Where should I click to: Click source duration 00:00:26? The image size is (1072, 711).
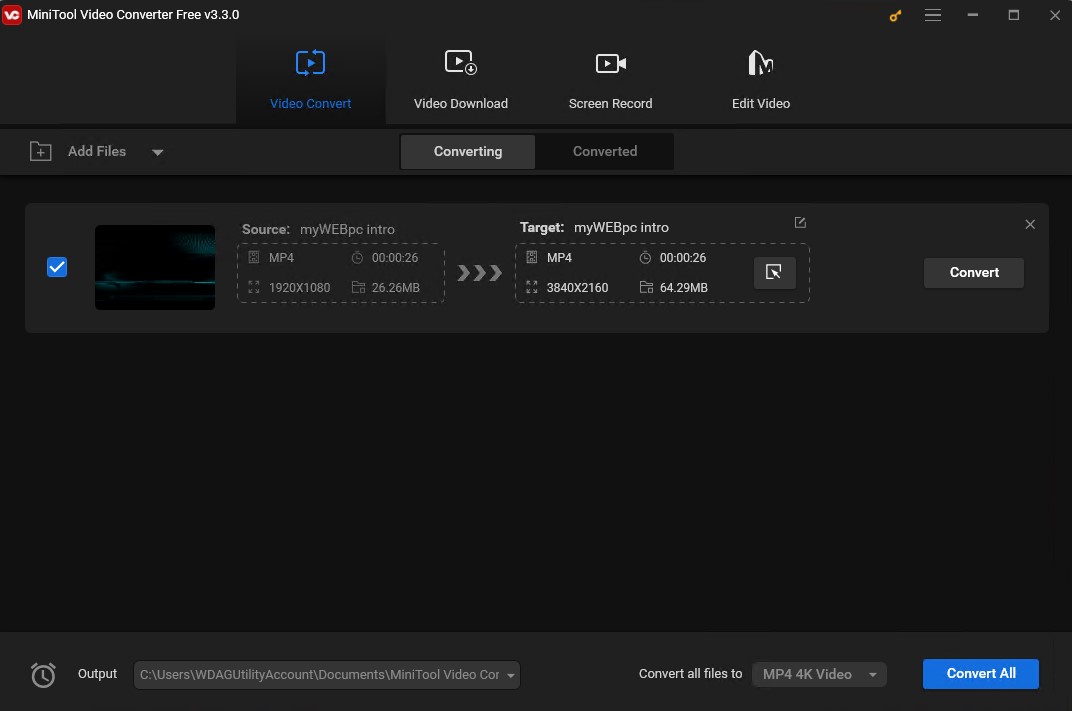click(394, 258)
